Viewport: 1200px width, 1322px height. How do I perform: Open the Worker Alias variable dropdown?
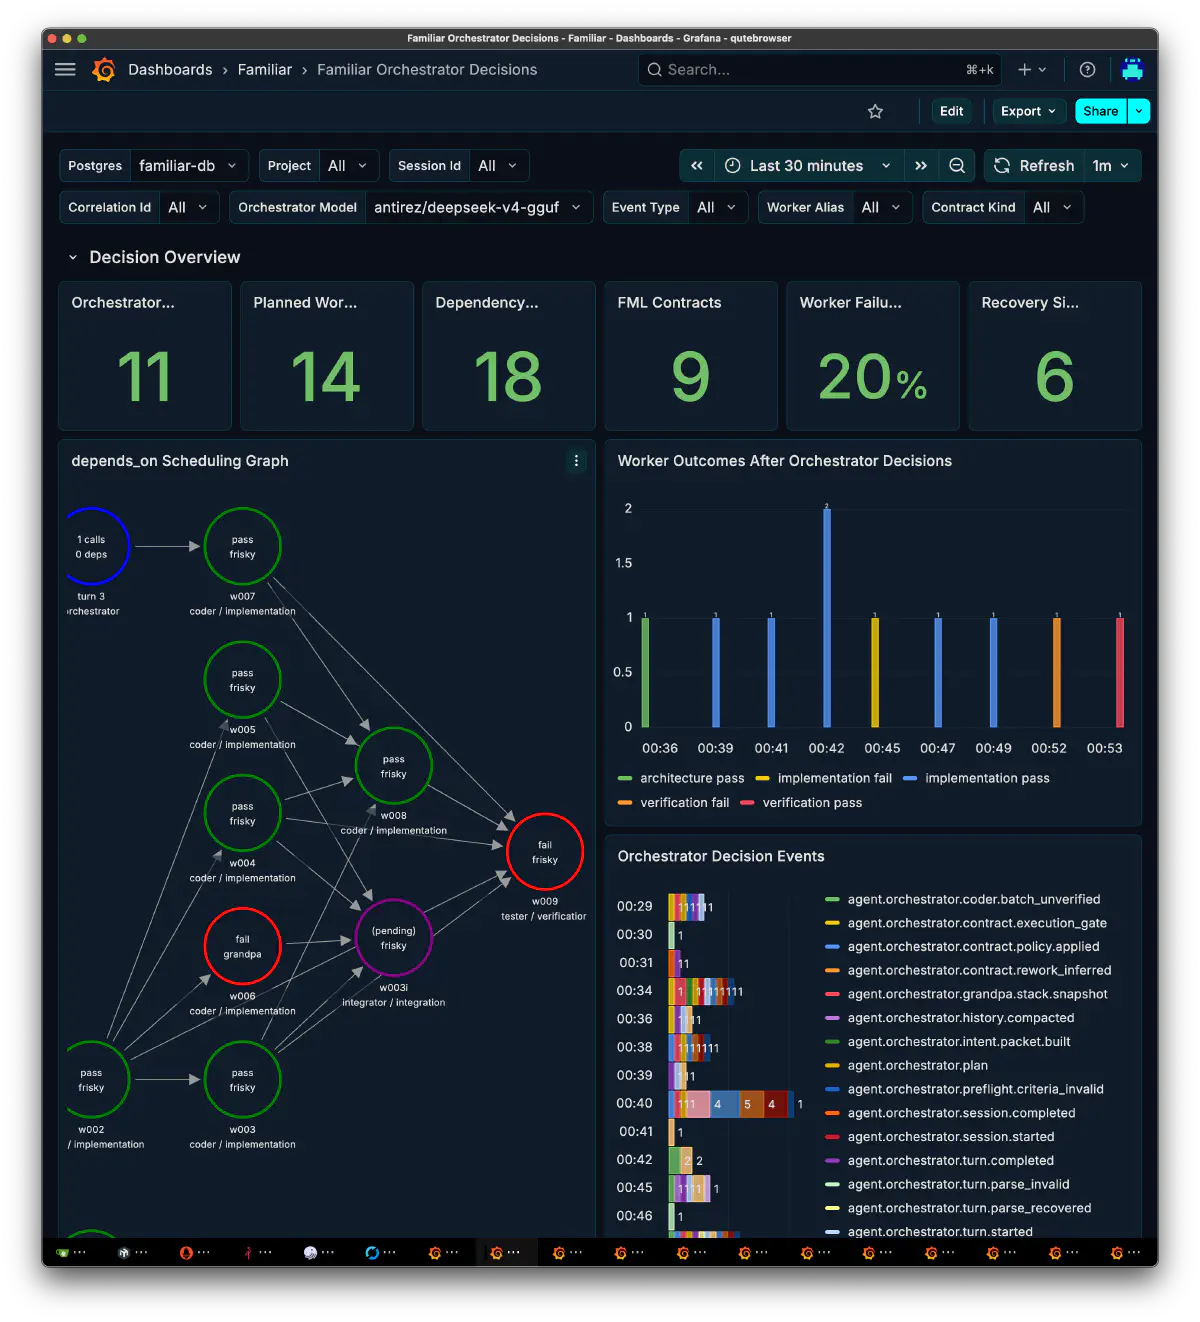(x=881, y=207)
